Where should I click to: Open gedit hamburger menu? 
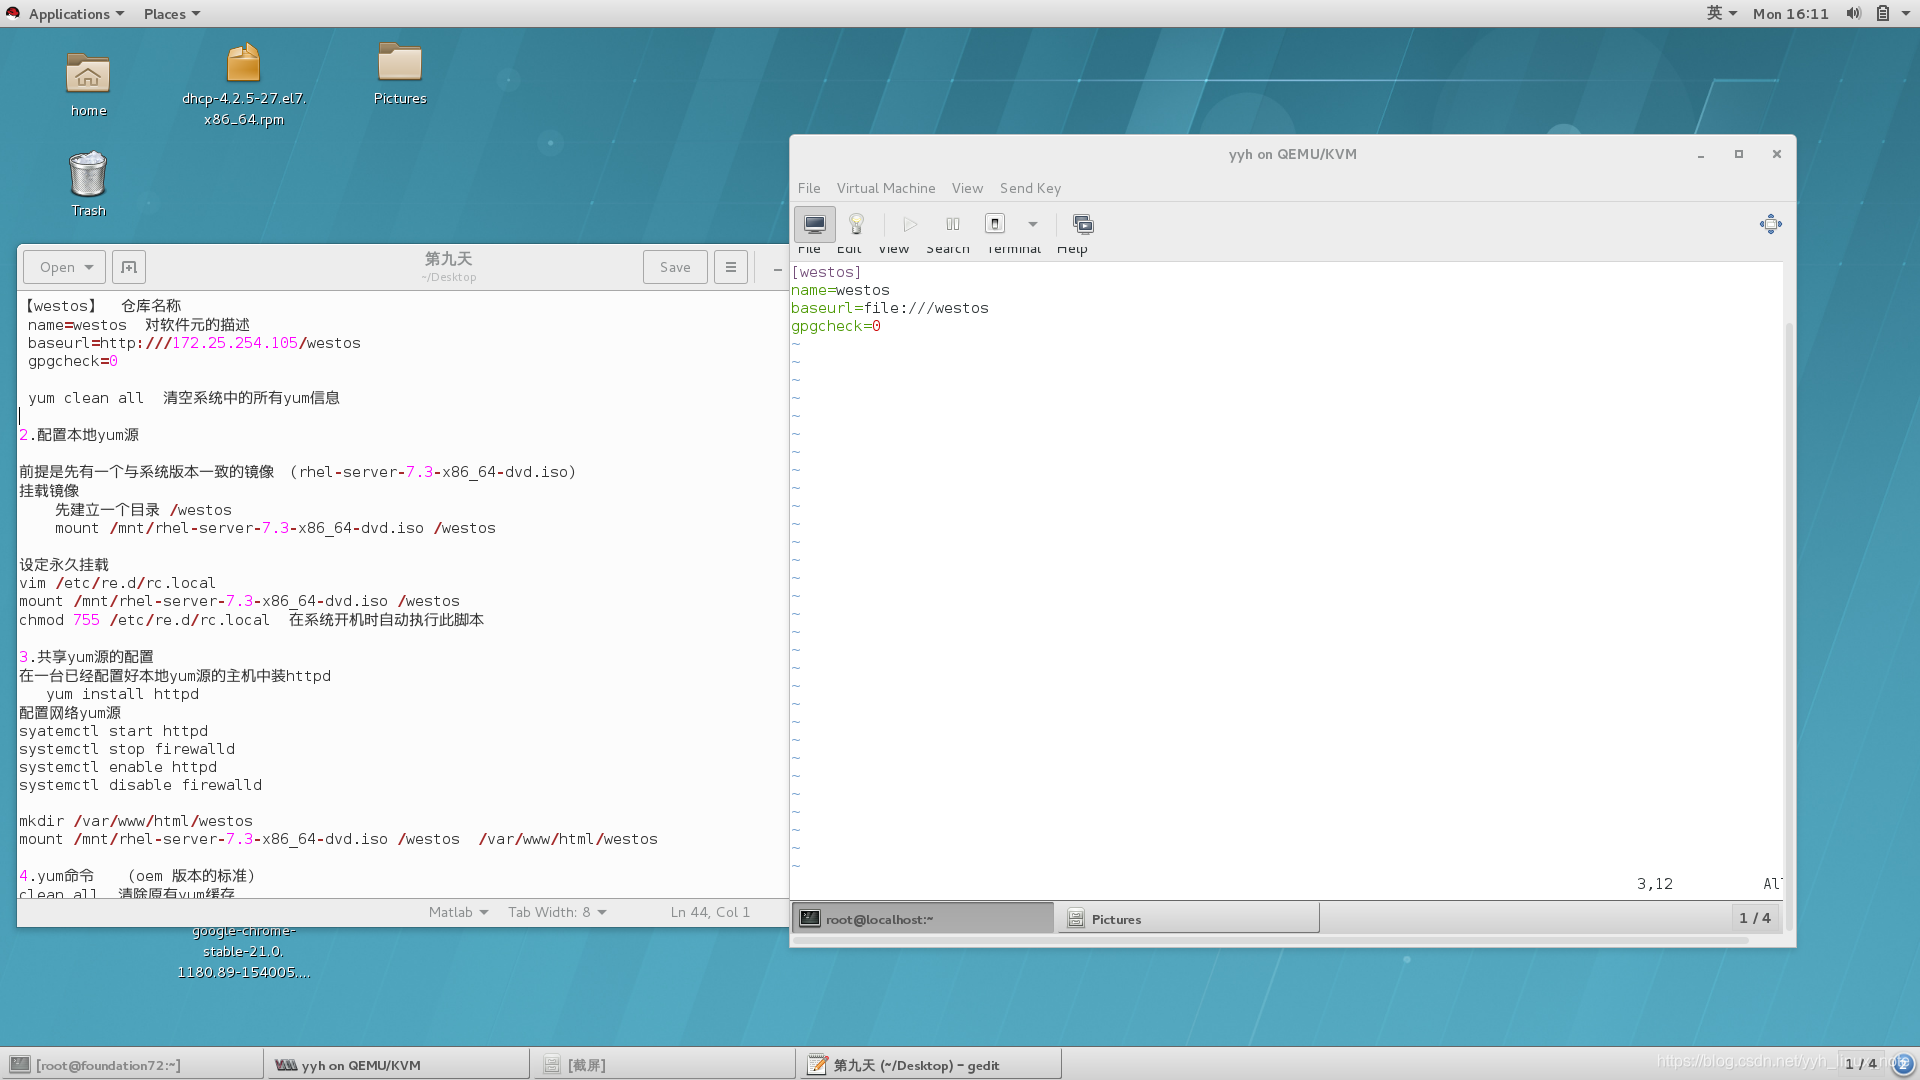click(731, 267)
